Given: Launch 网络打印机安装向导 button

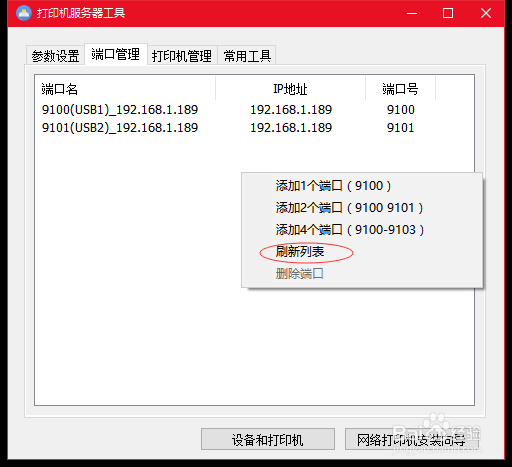Looking at the screenshot, I should click(x=411, y=439).
